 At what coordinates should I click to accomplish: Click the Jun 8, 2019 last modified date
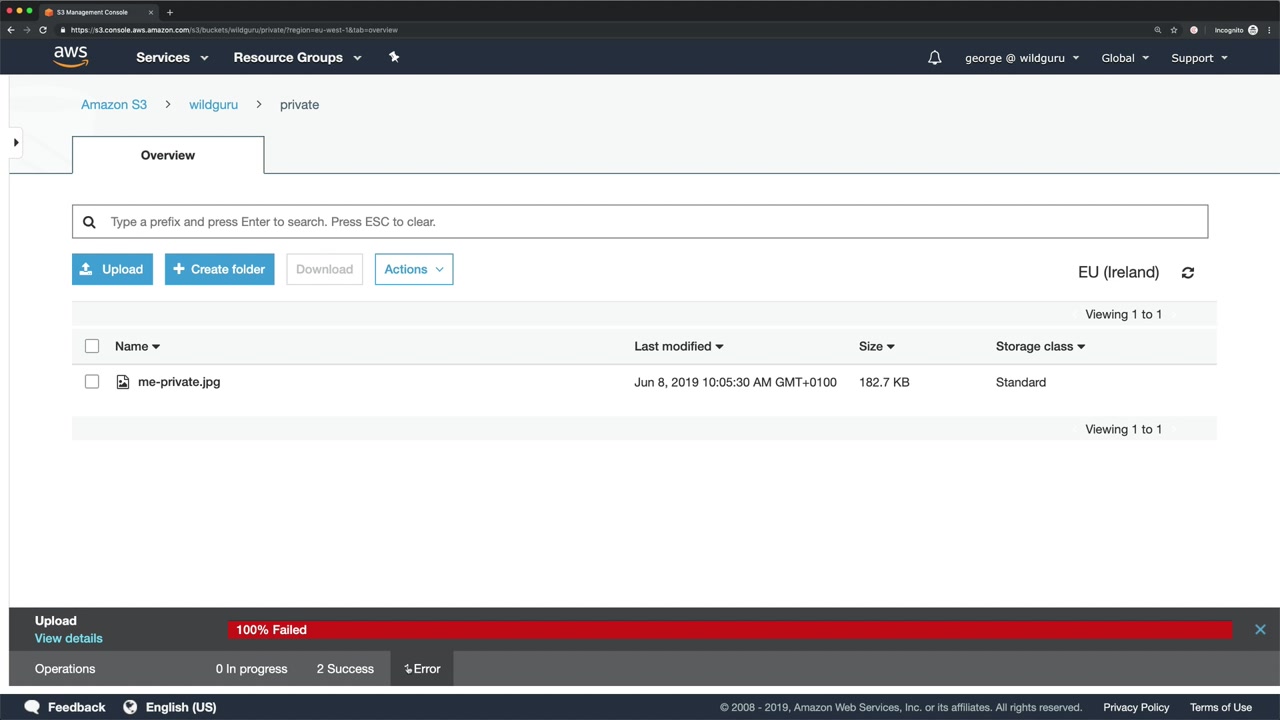(735, 382)
